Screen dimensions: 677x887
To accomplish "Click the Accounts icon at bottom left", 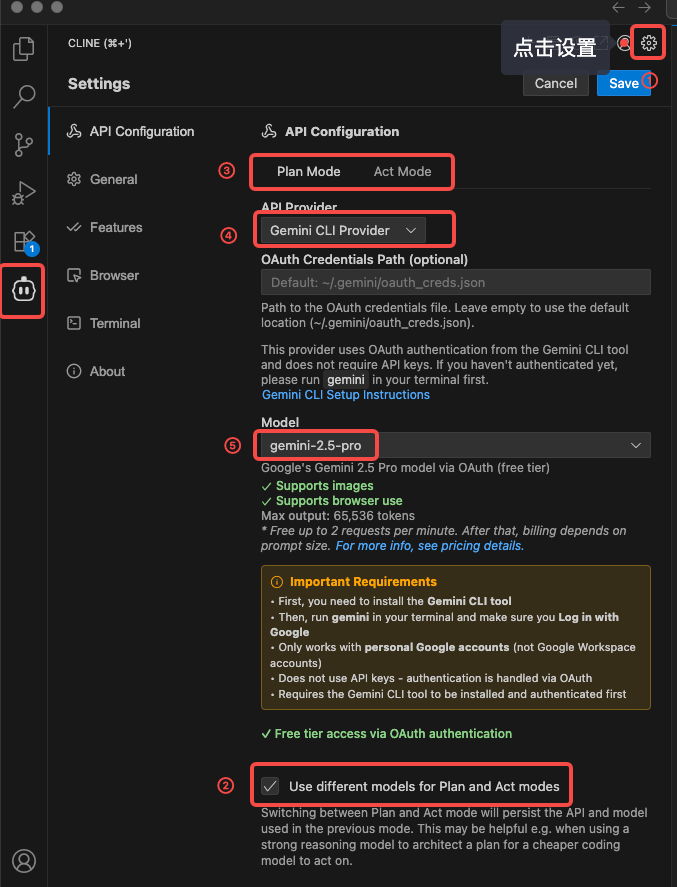I will pos(24,860).
